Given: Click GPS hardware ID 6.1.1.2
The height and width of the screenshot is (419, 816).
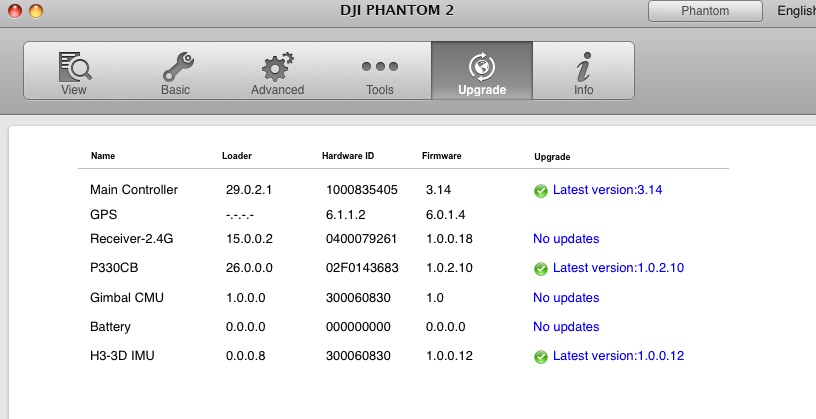Looking at the screenshot, I should pyautogui.click(x=346, y=214).
